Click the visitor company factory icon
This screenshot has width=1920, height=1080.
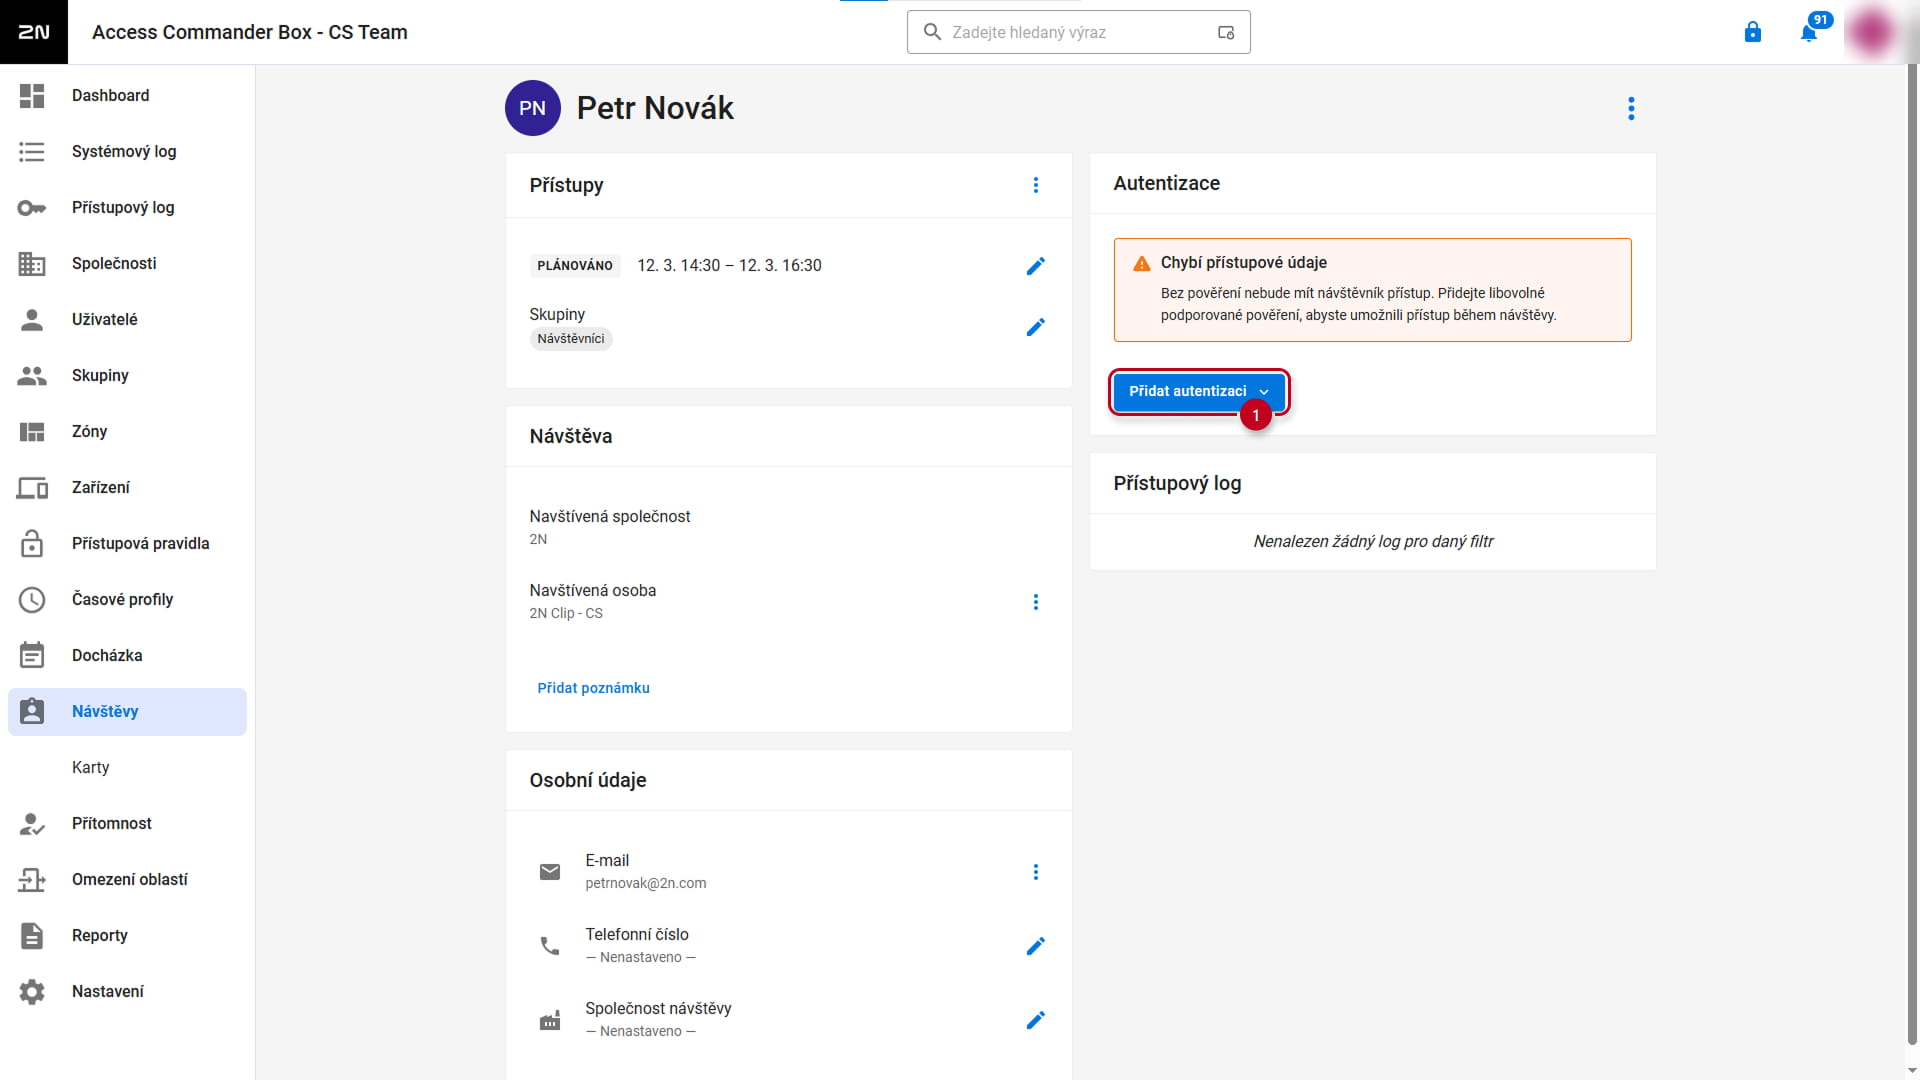coord(550,1020)
